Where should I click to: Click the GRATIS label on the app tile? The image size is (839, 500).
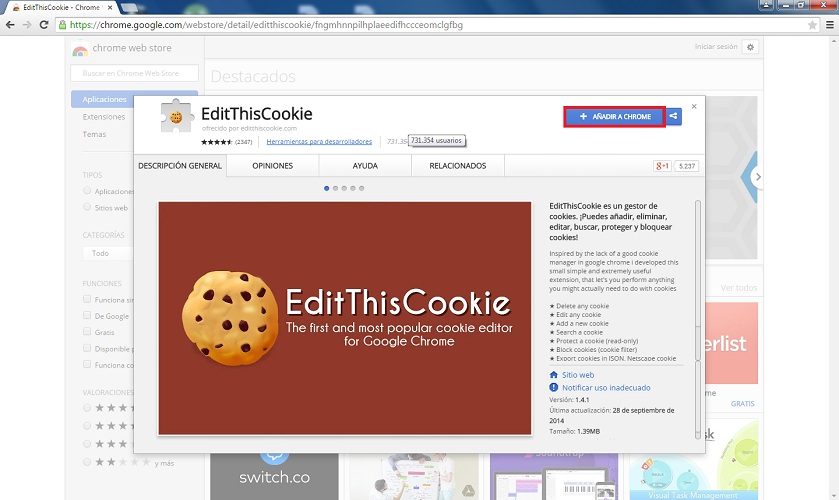tap(743, 404)
